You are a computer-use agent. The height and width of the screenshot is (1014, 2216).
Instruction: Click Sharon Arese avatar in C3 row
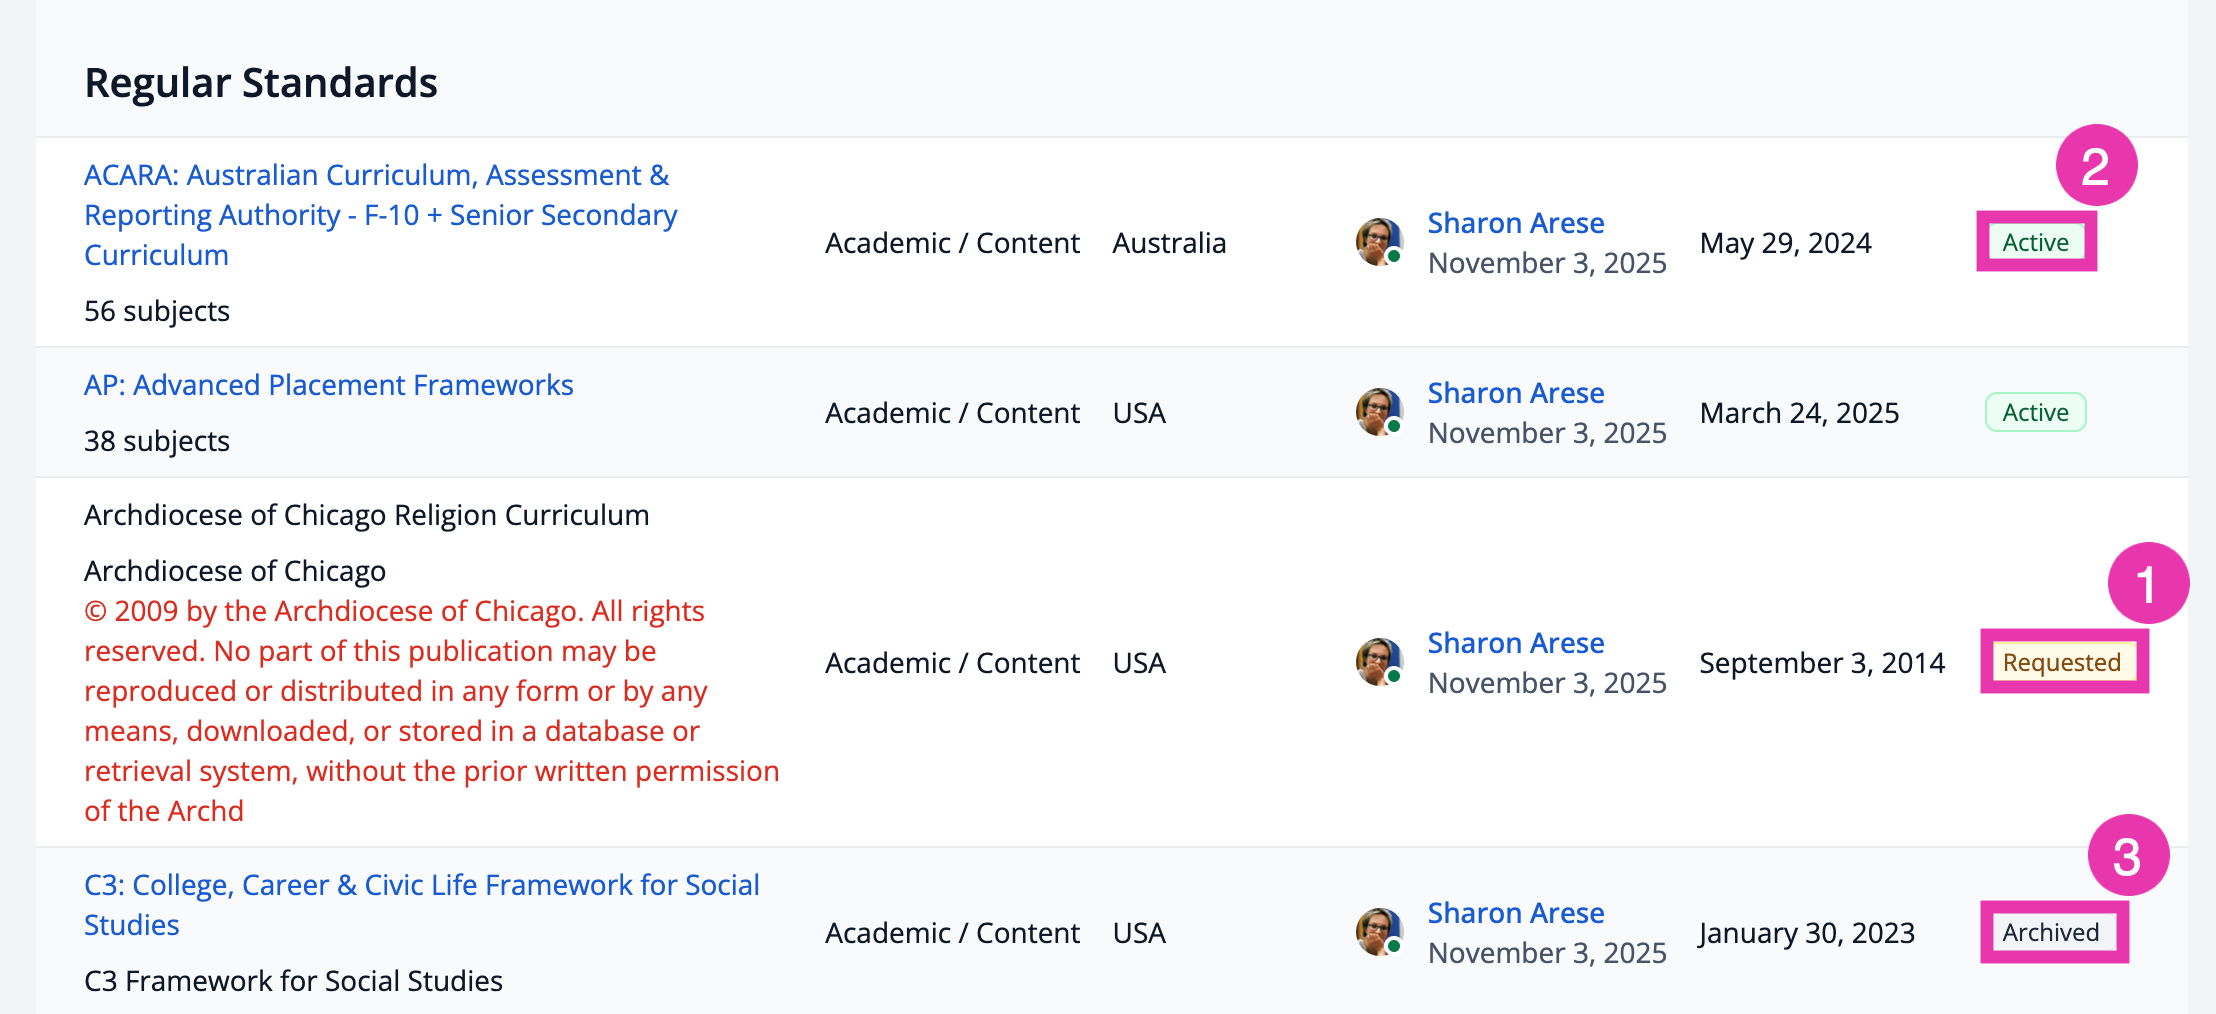(x=1380, y=932)
